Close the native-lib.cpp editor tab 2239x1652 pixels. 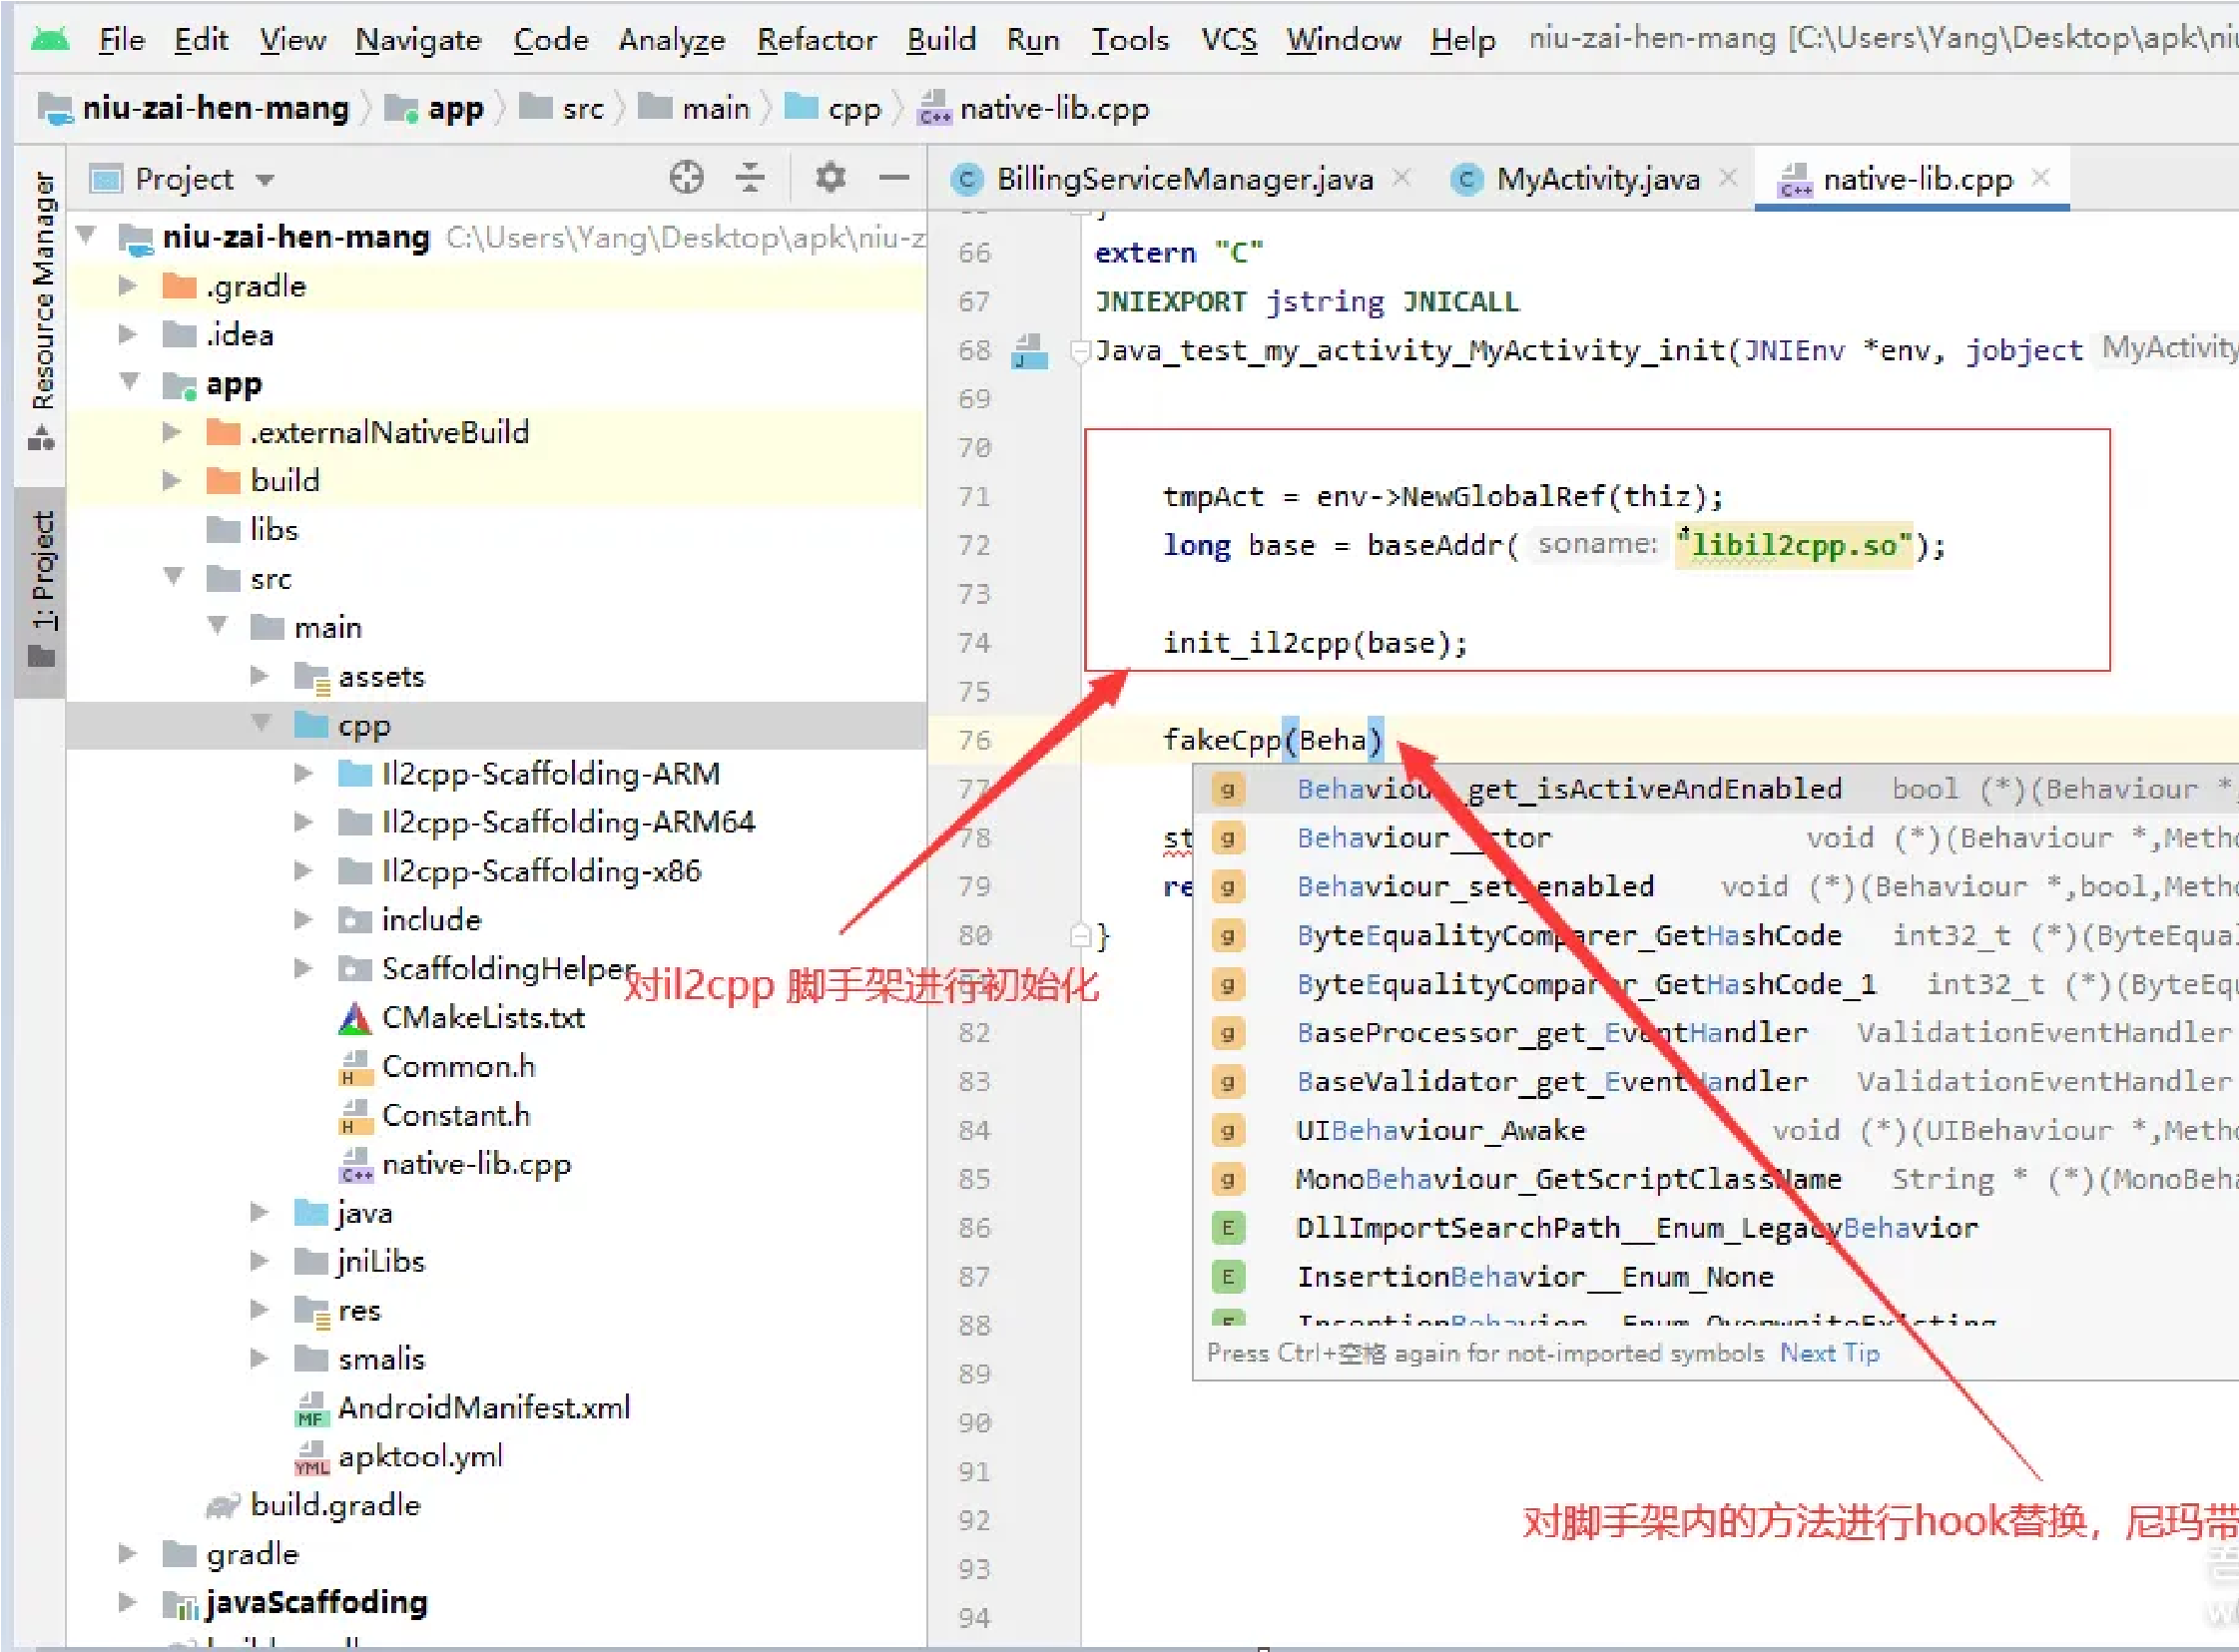2041,178
